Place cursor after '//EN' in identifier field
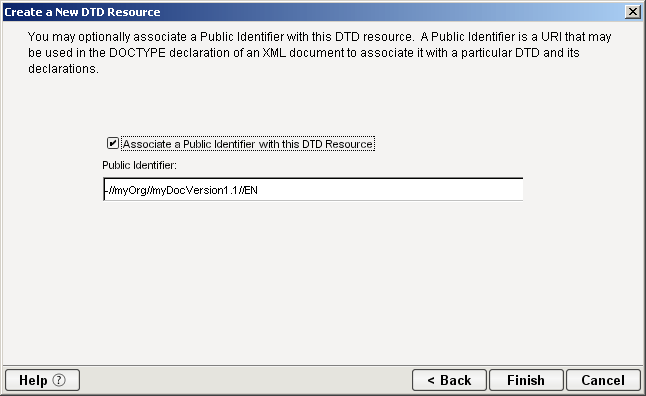The image size is (646, 396). coord(259,190)
